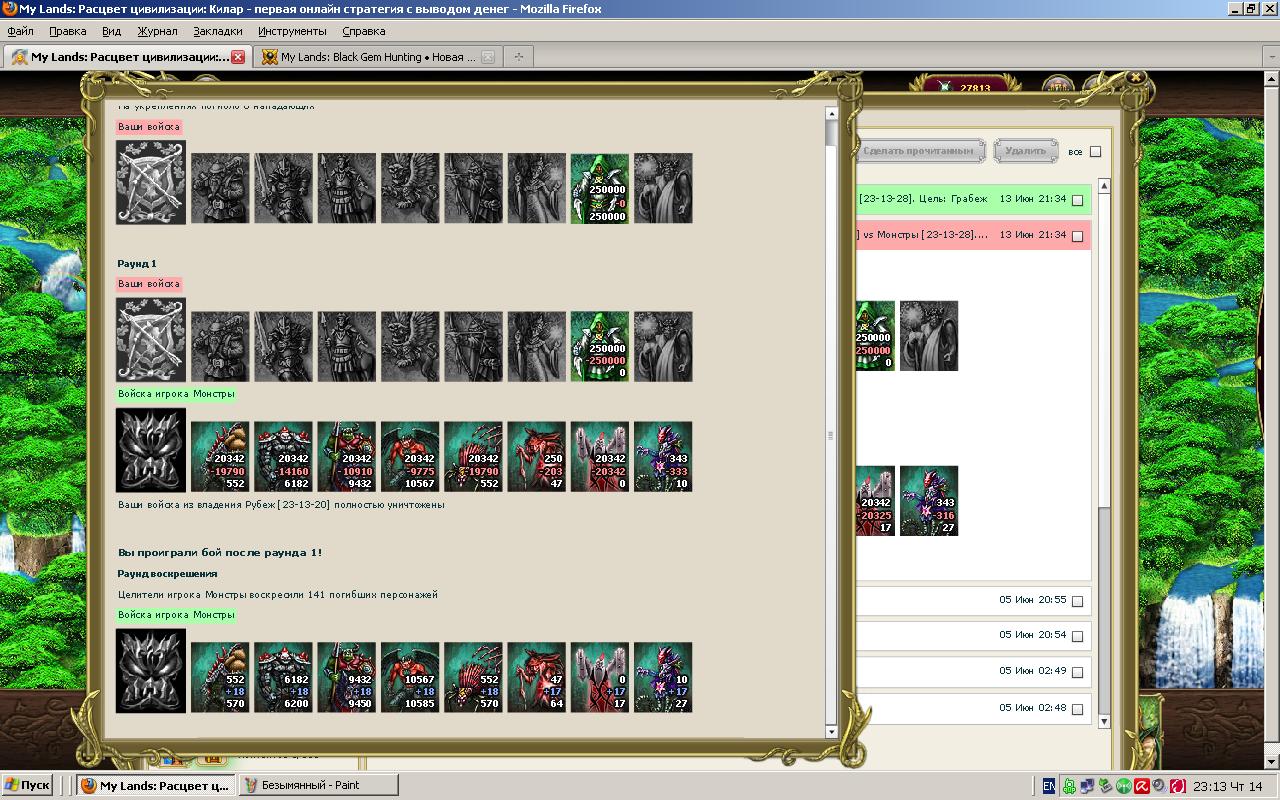
Task: Click Round 1 monster unit with 6182 survivors
Action: point(283,456)
